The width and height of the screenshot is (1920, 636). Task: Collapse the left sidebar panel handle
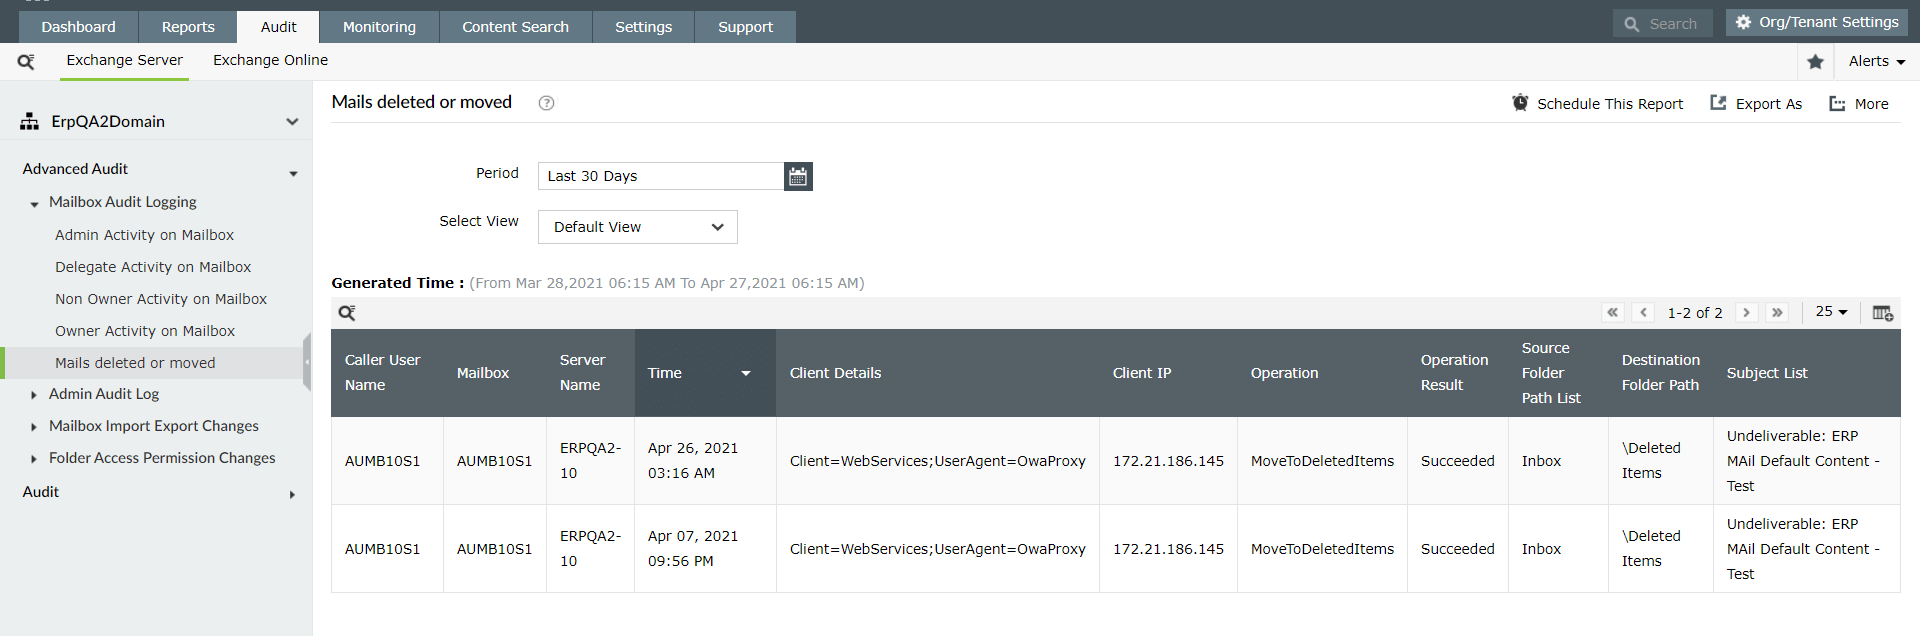coord(307,362)
